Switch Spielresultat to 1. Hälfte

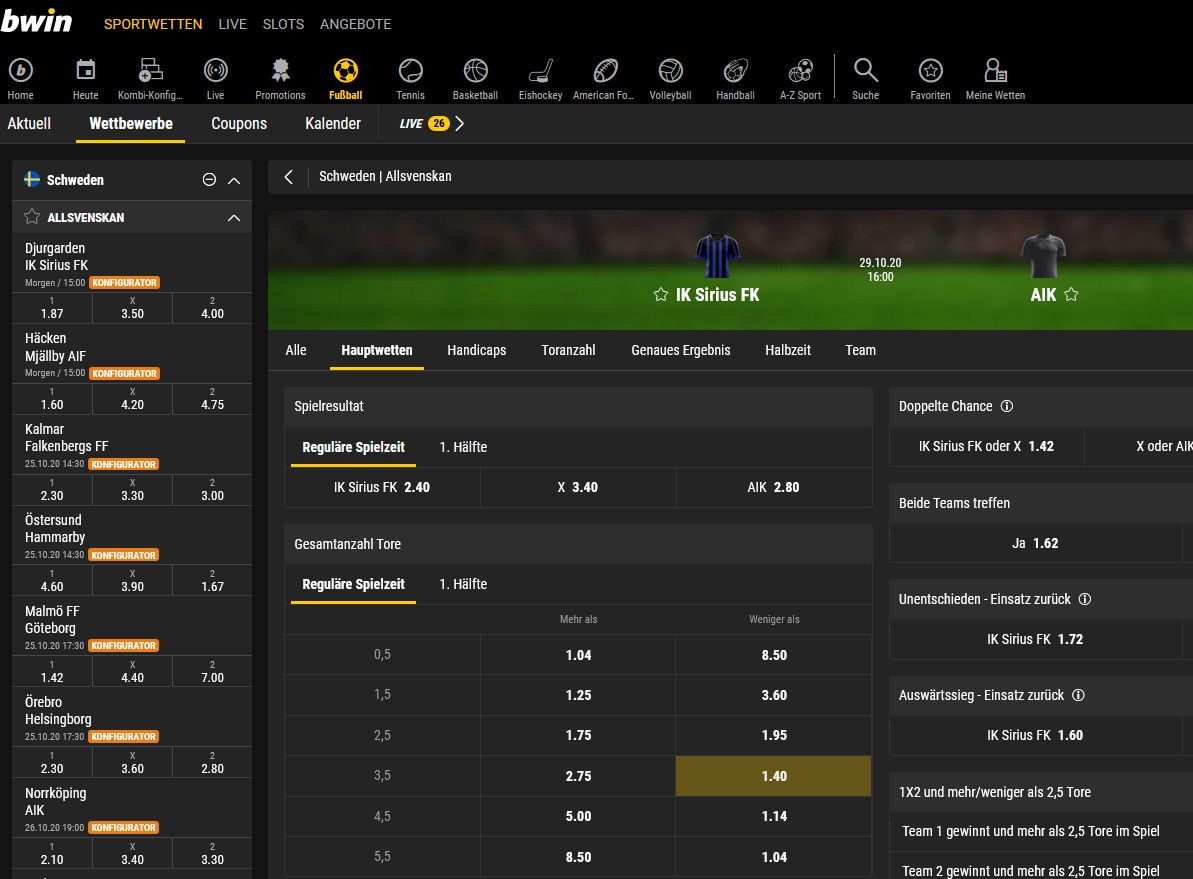pos(463,447)
